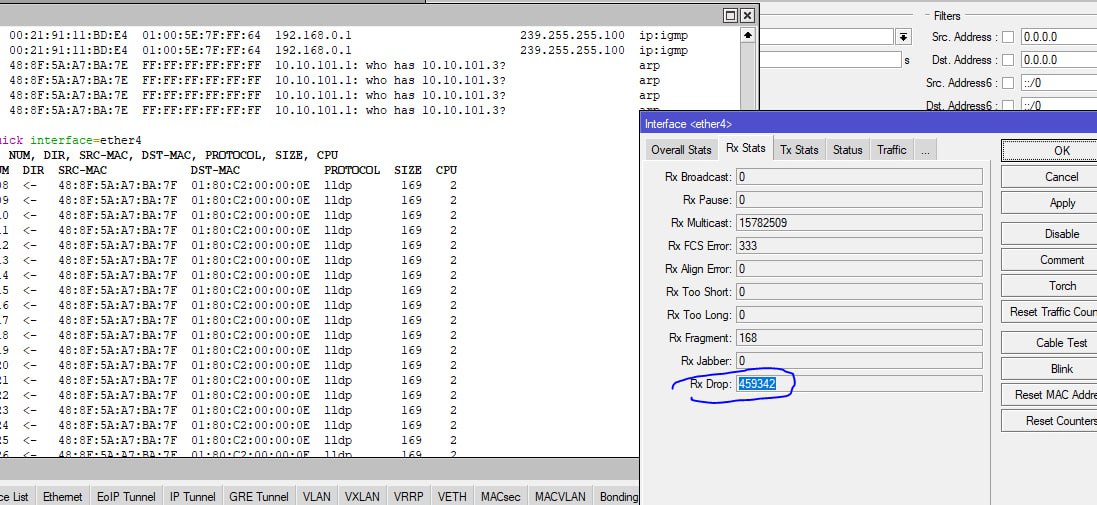Edit the Dst. Address 0.0.0.0 field

1059,60
